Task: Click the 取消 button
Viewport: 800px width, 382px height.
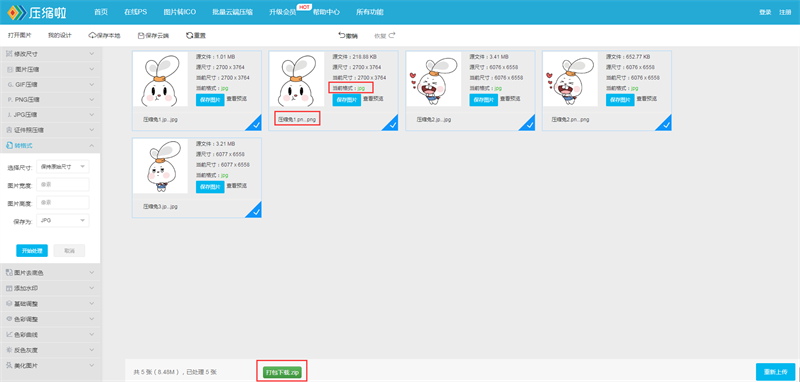Action: point(69,250)
